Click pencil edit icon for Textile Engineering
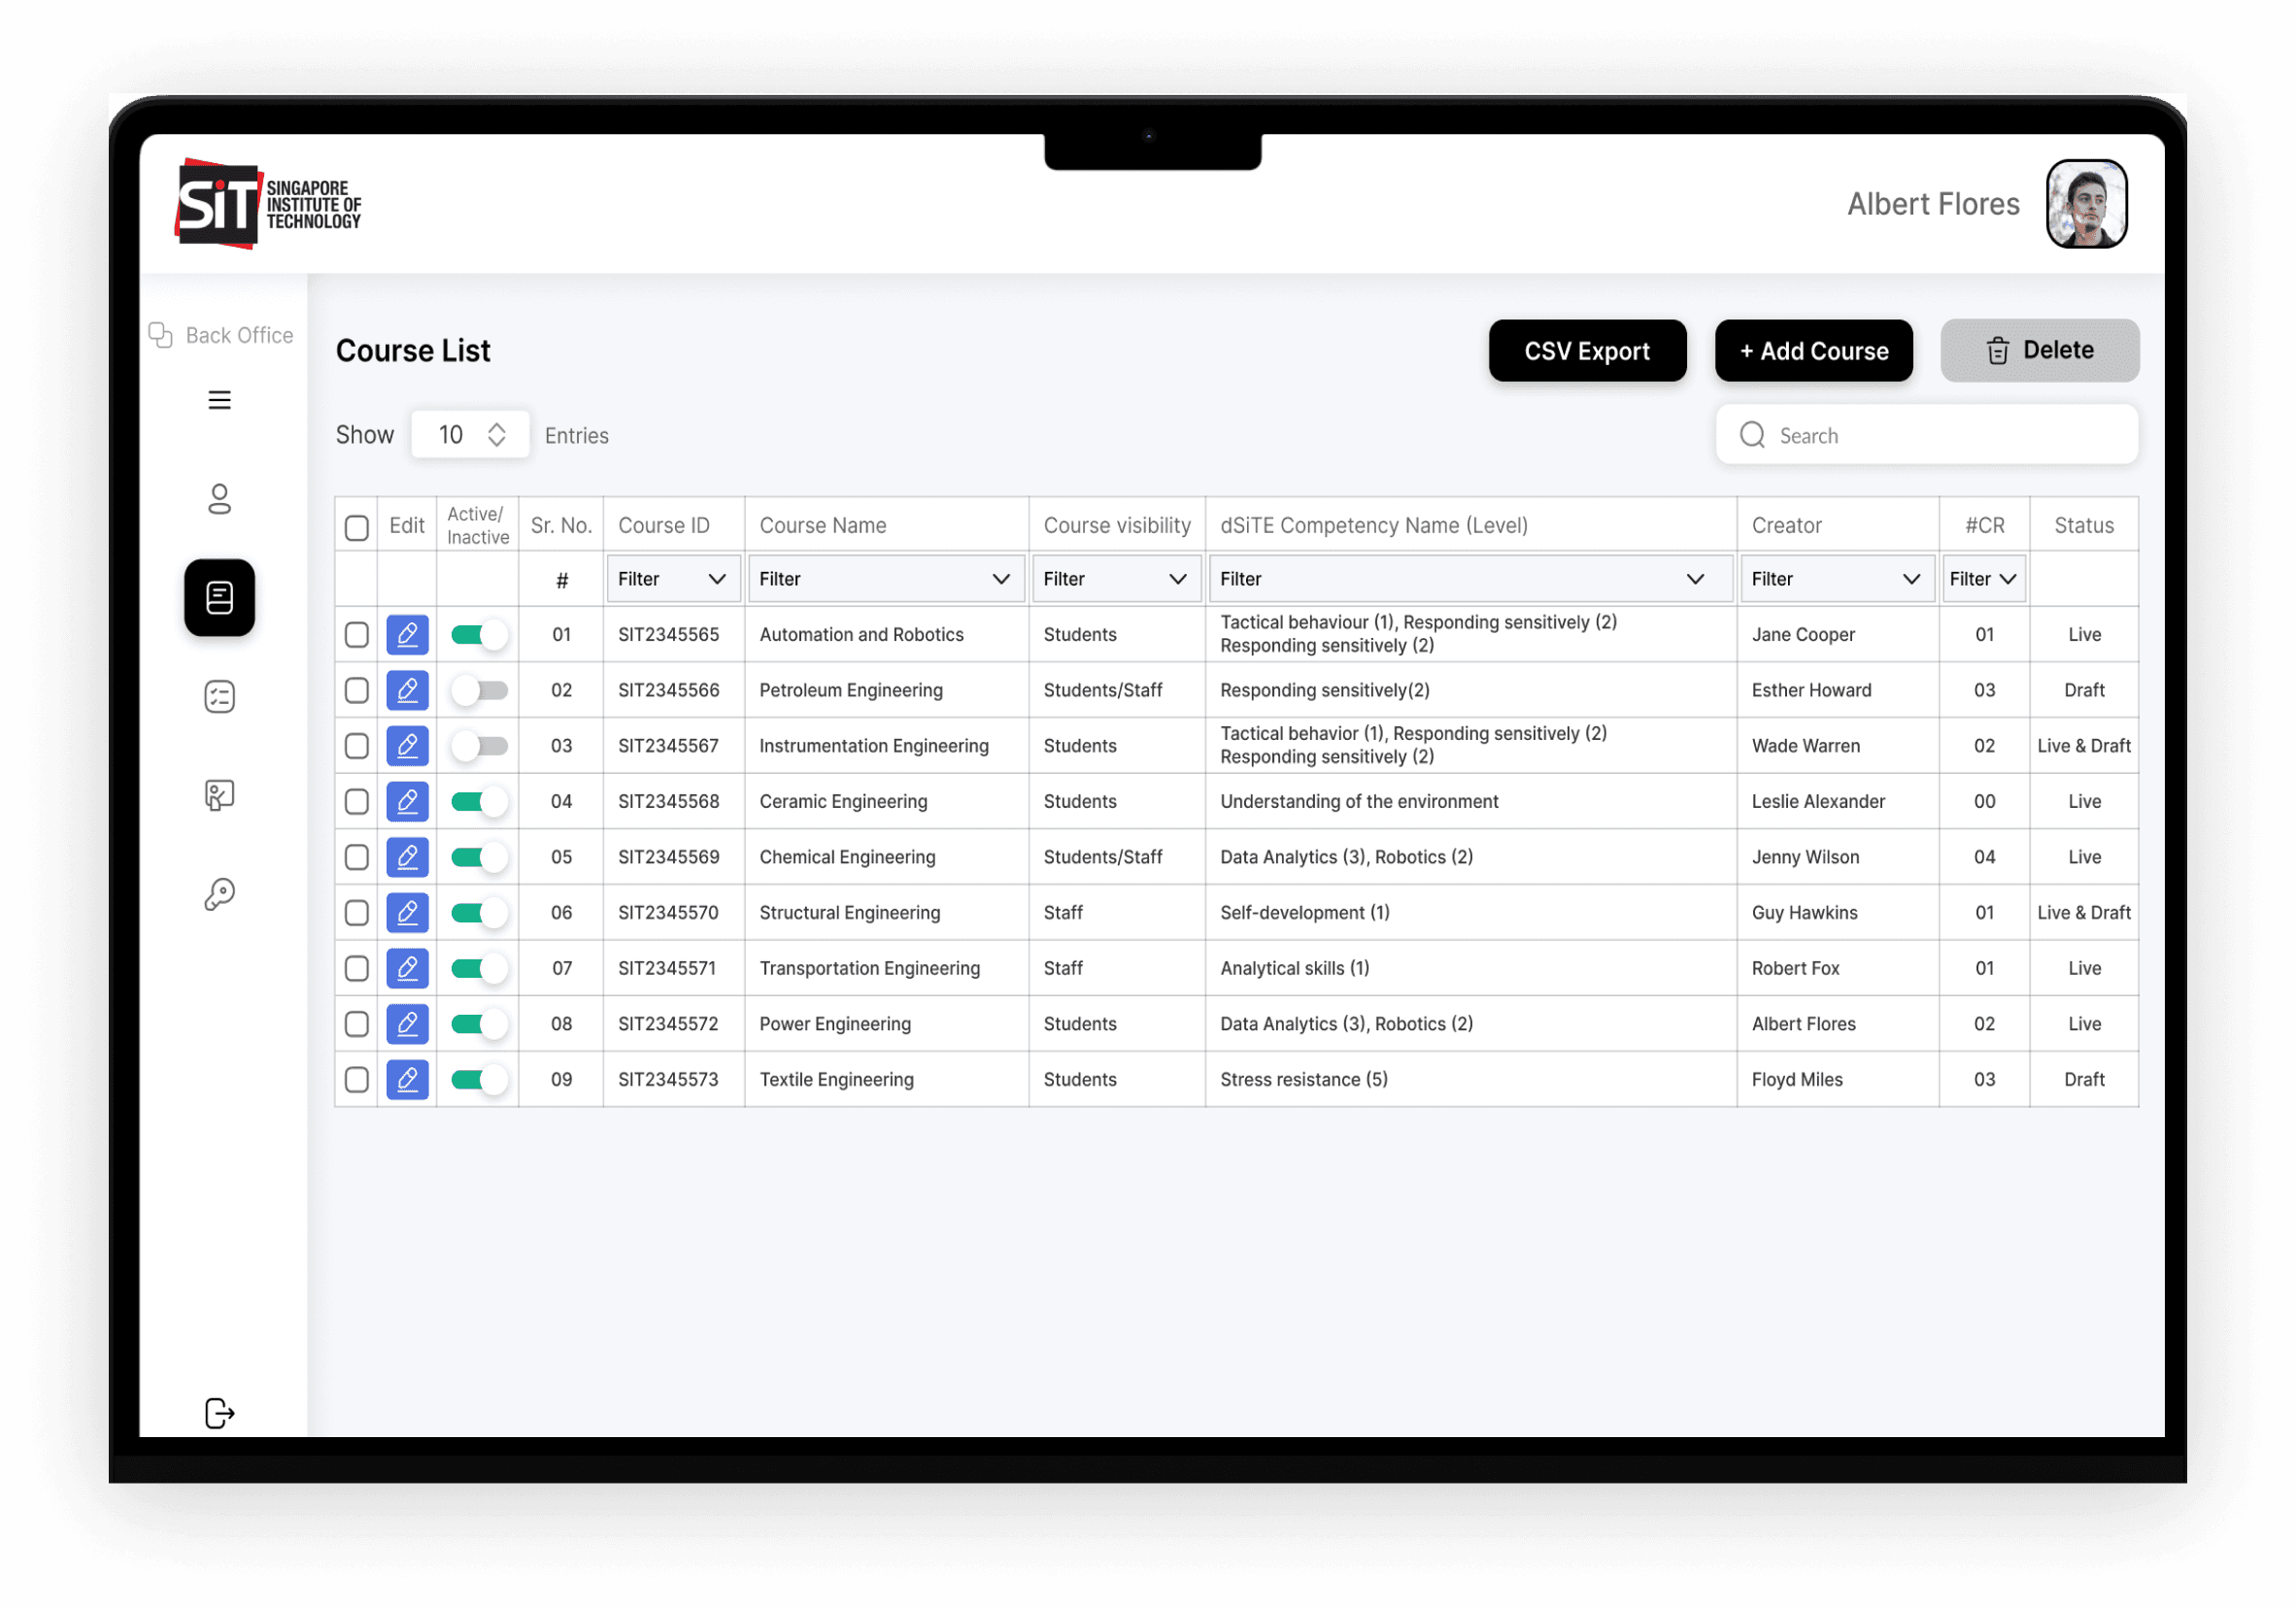 (x=407, y=1079)
